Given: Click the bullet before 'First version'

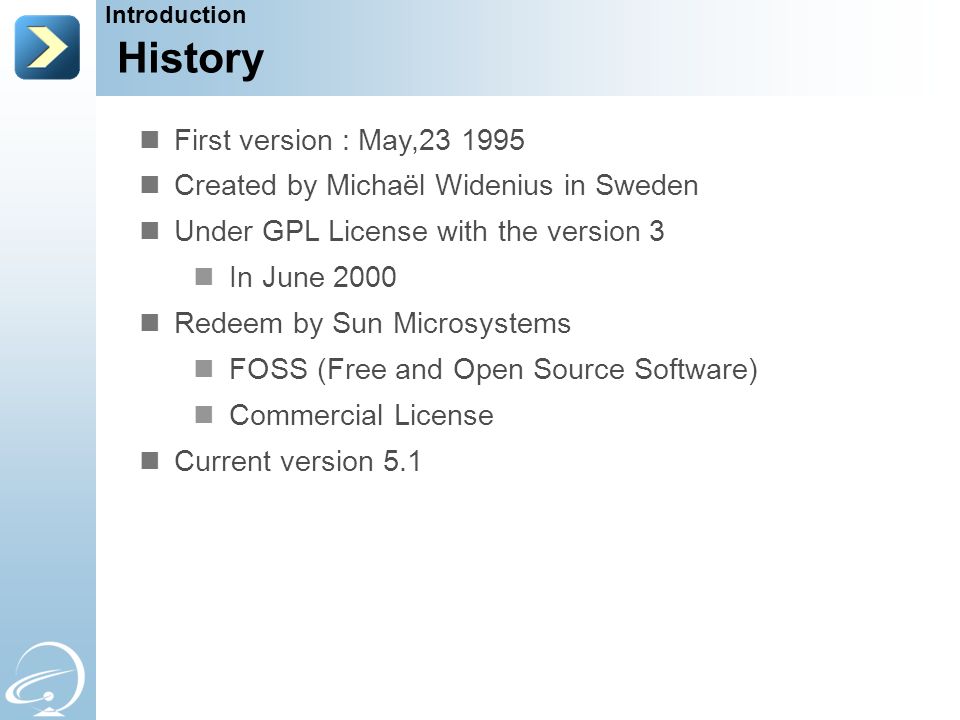Looking at the screenshot, I should click(150, 140).
